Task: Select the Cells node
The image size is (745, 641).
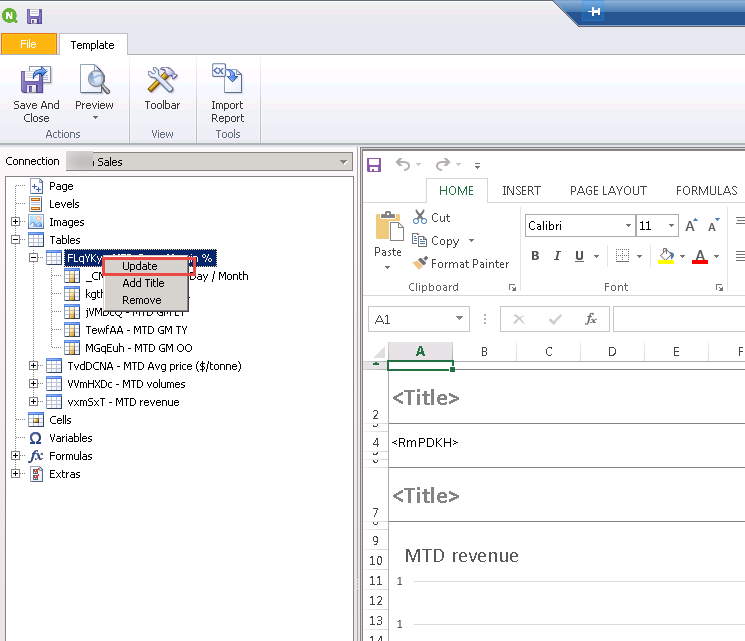Action: [60, 420]
